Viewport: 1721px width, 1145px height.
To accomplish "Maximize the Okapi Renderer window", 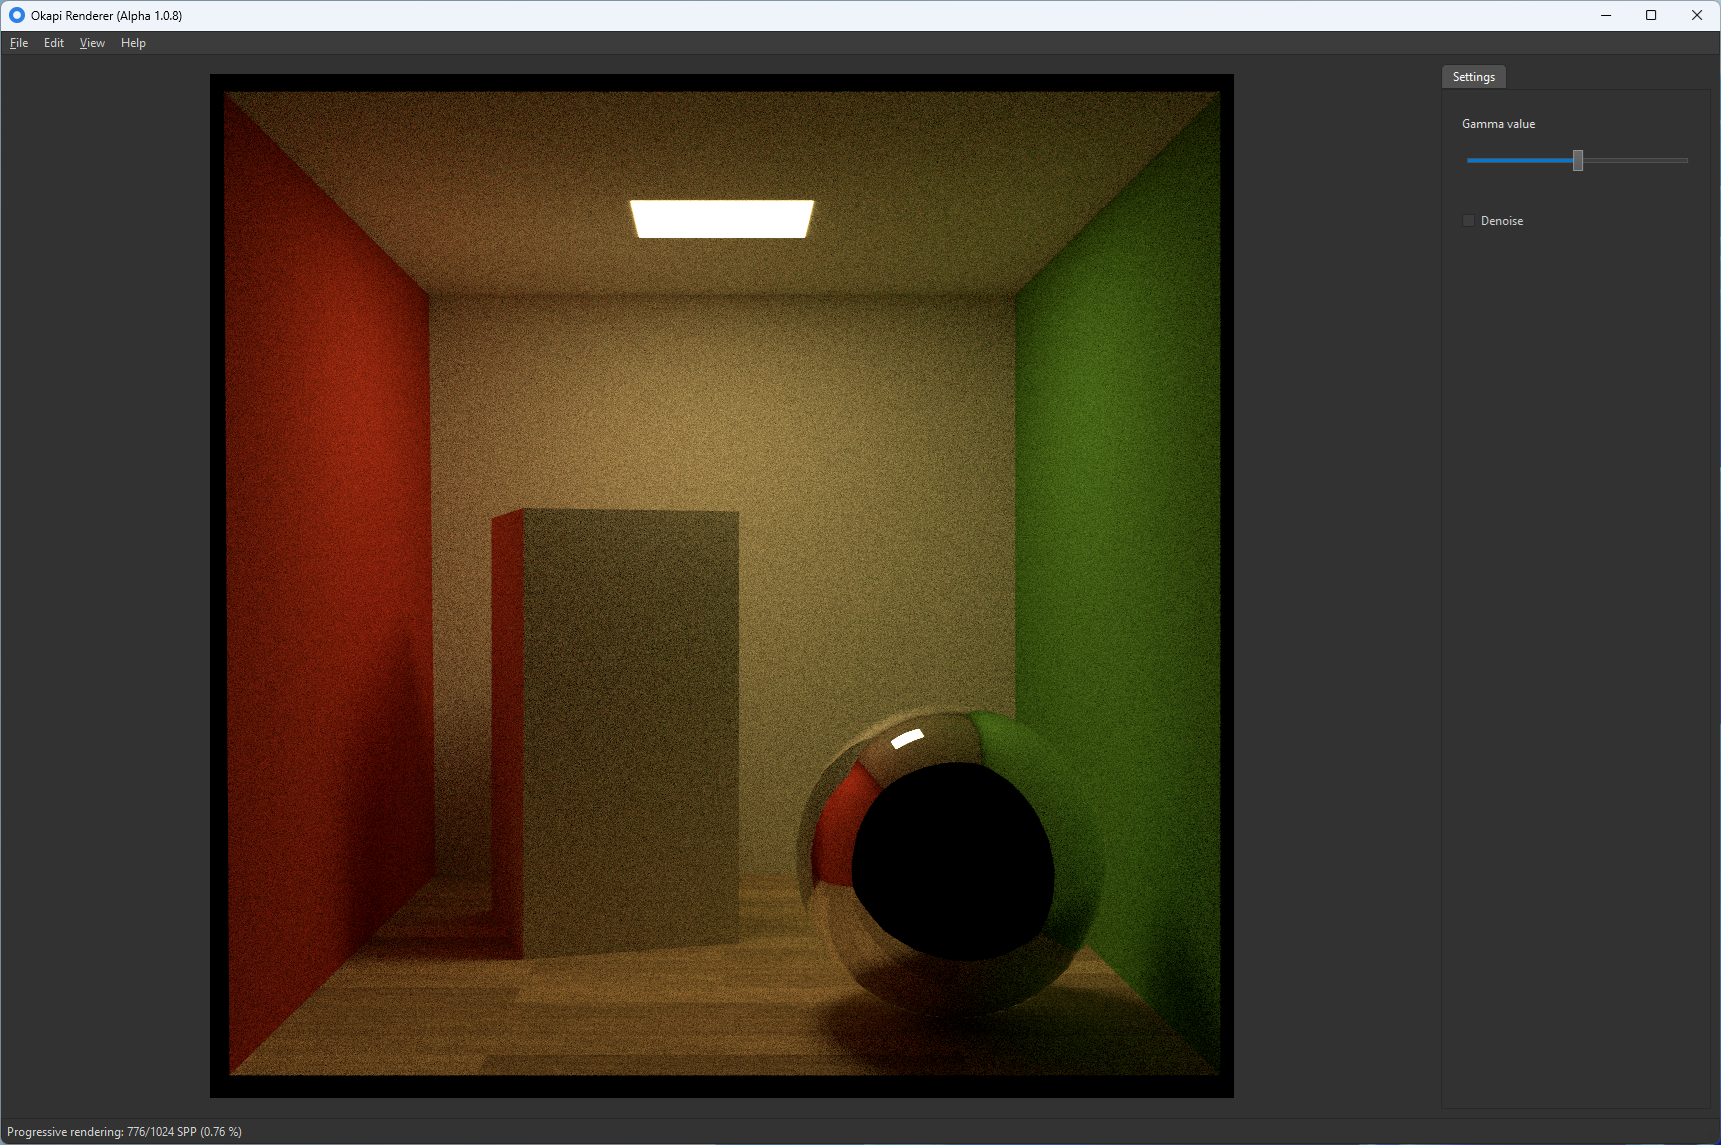I will (x=1651, y=15).
